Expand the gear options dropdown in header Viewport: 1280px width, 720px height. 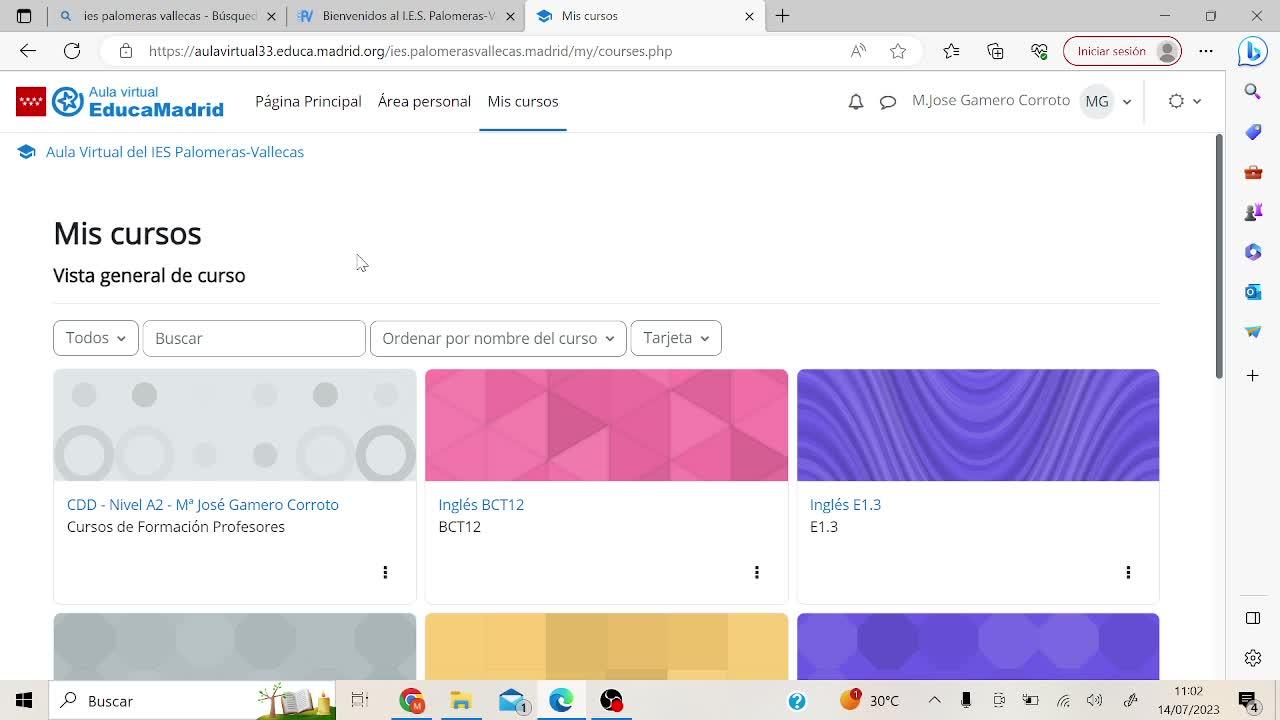click(1185, 101)
